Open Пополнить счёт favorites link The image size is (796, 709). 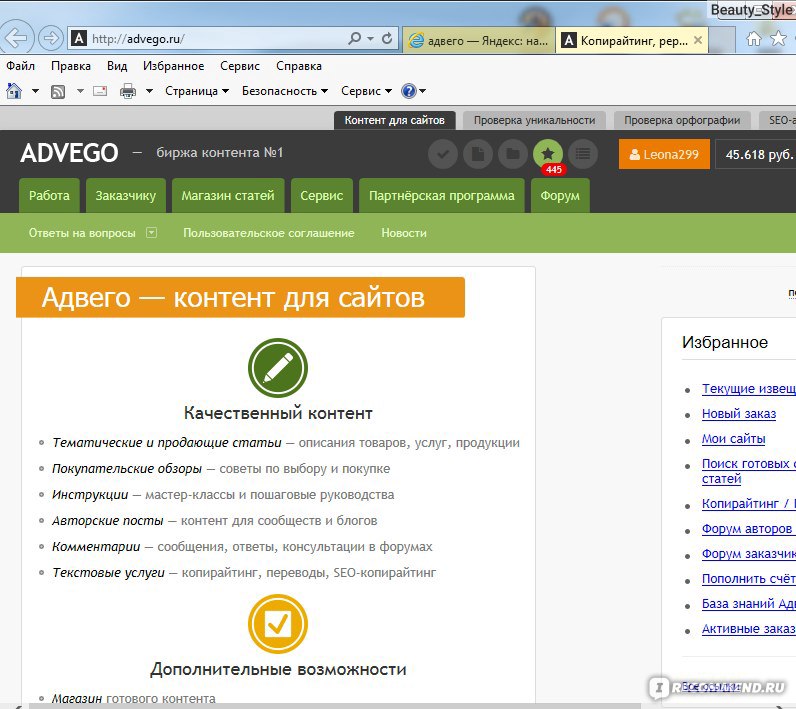pyautogui.click(x=749, y=579)
